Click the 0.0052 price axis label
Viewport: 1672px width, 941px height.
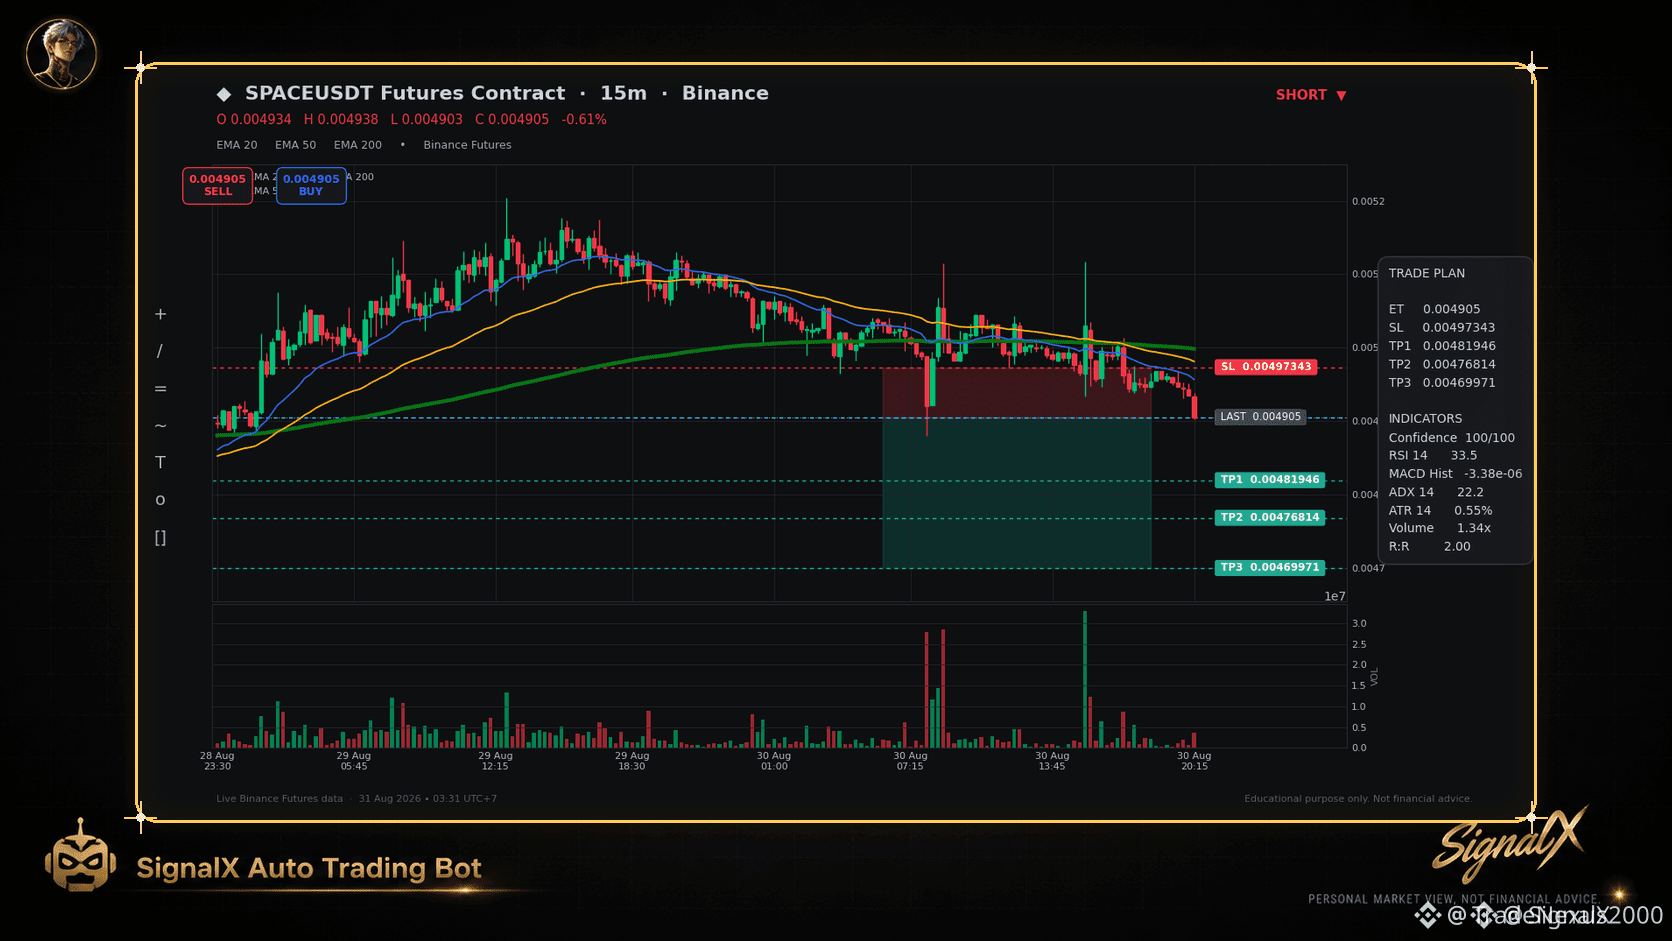click(1368, 202)
